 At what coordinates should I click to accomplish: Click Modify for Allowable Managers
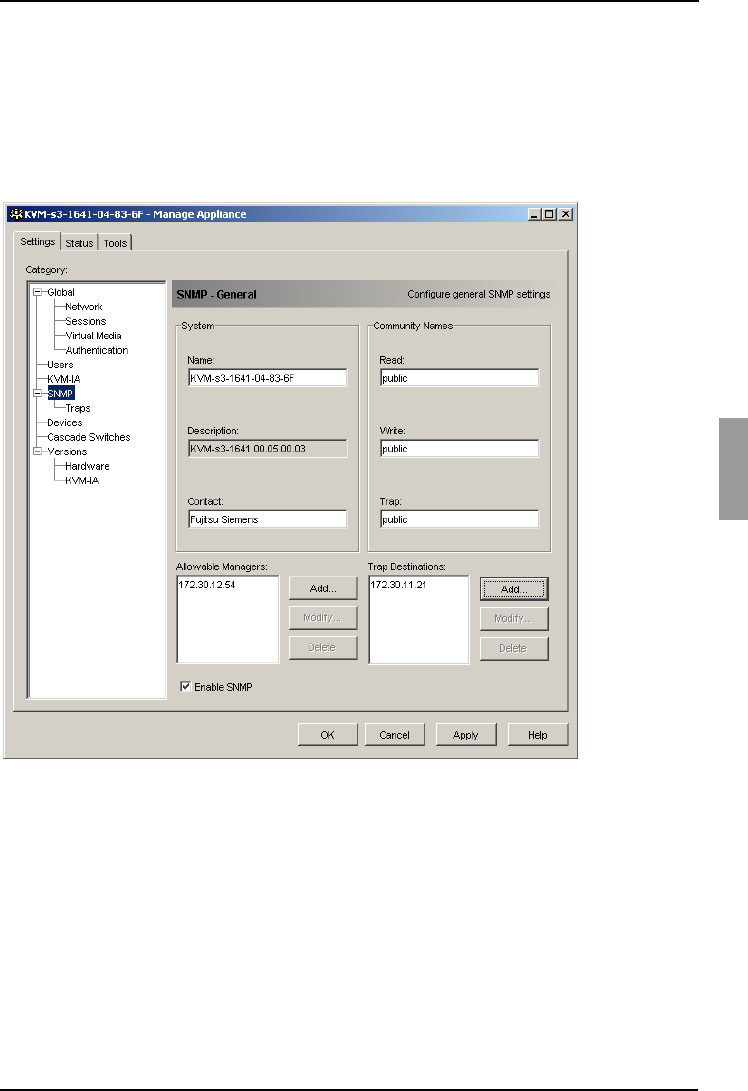[x=323, y=618]
